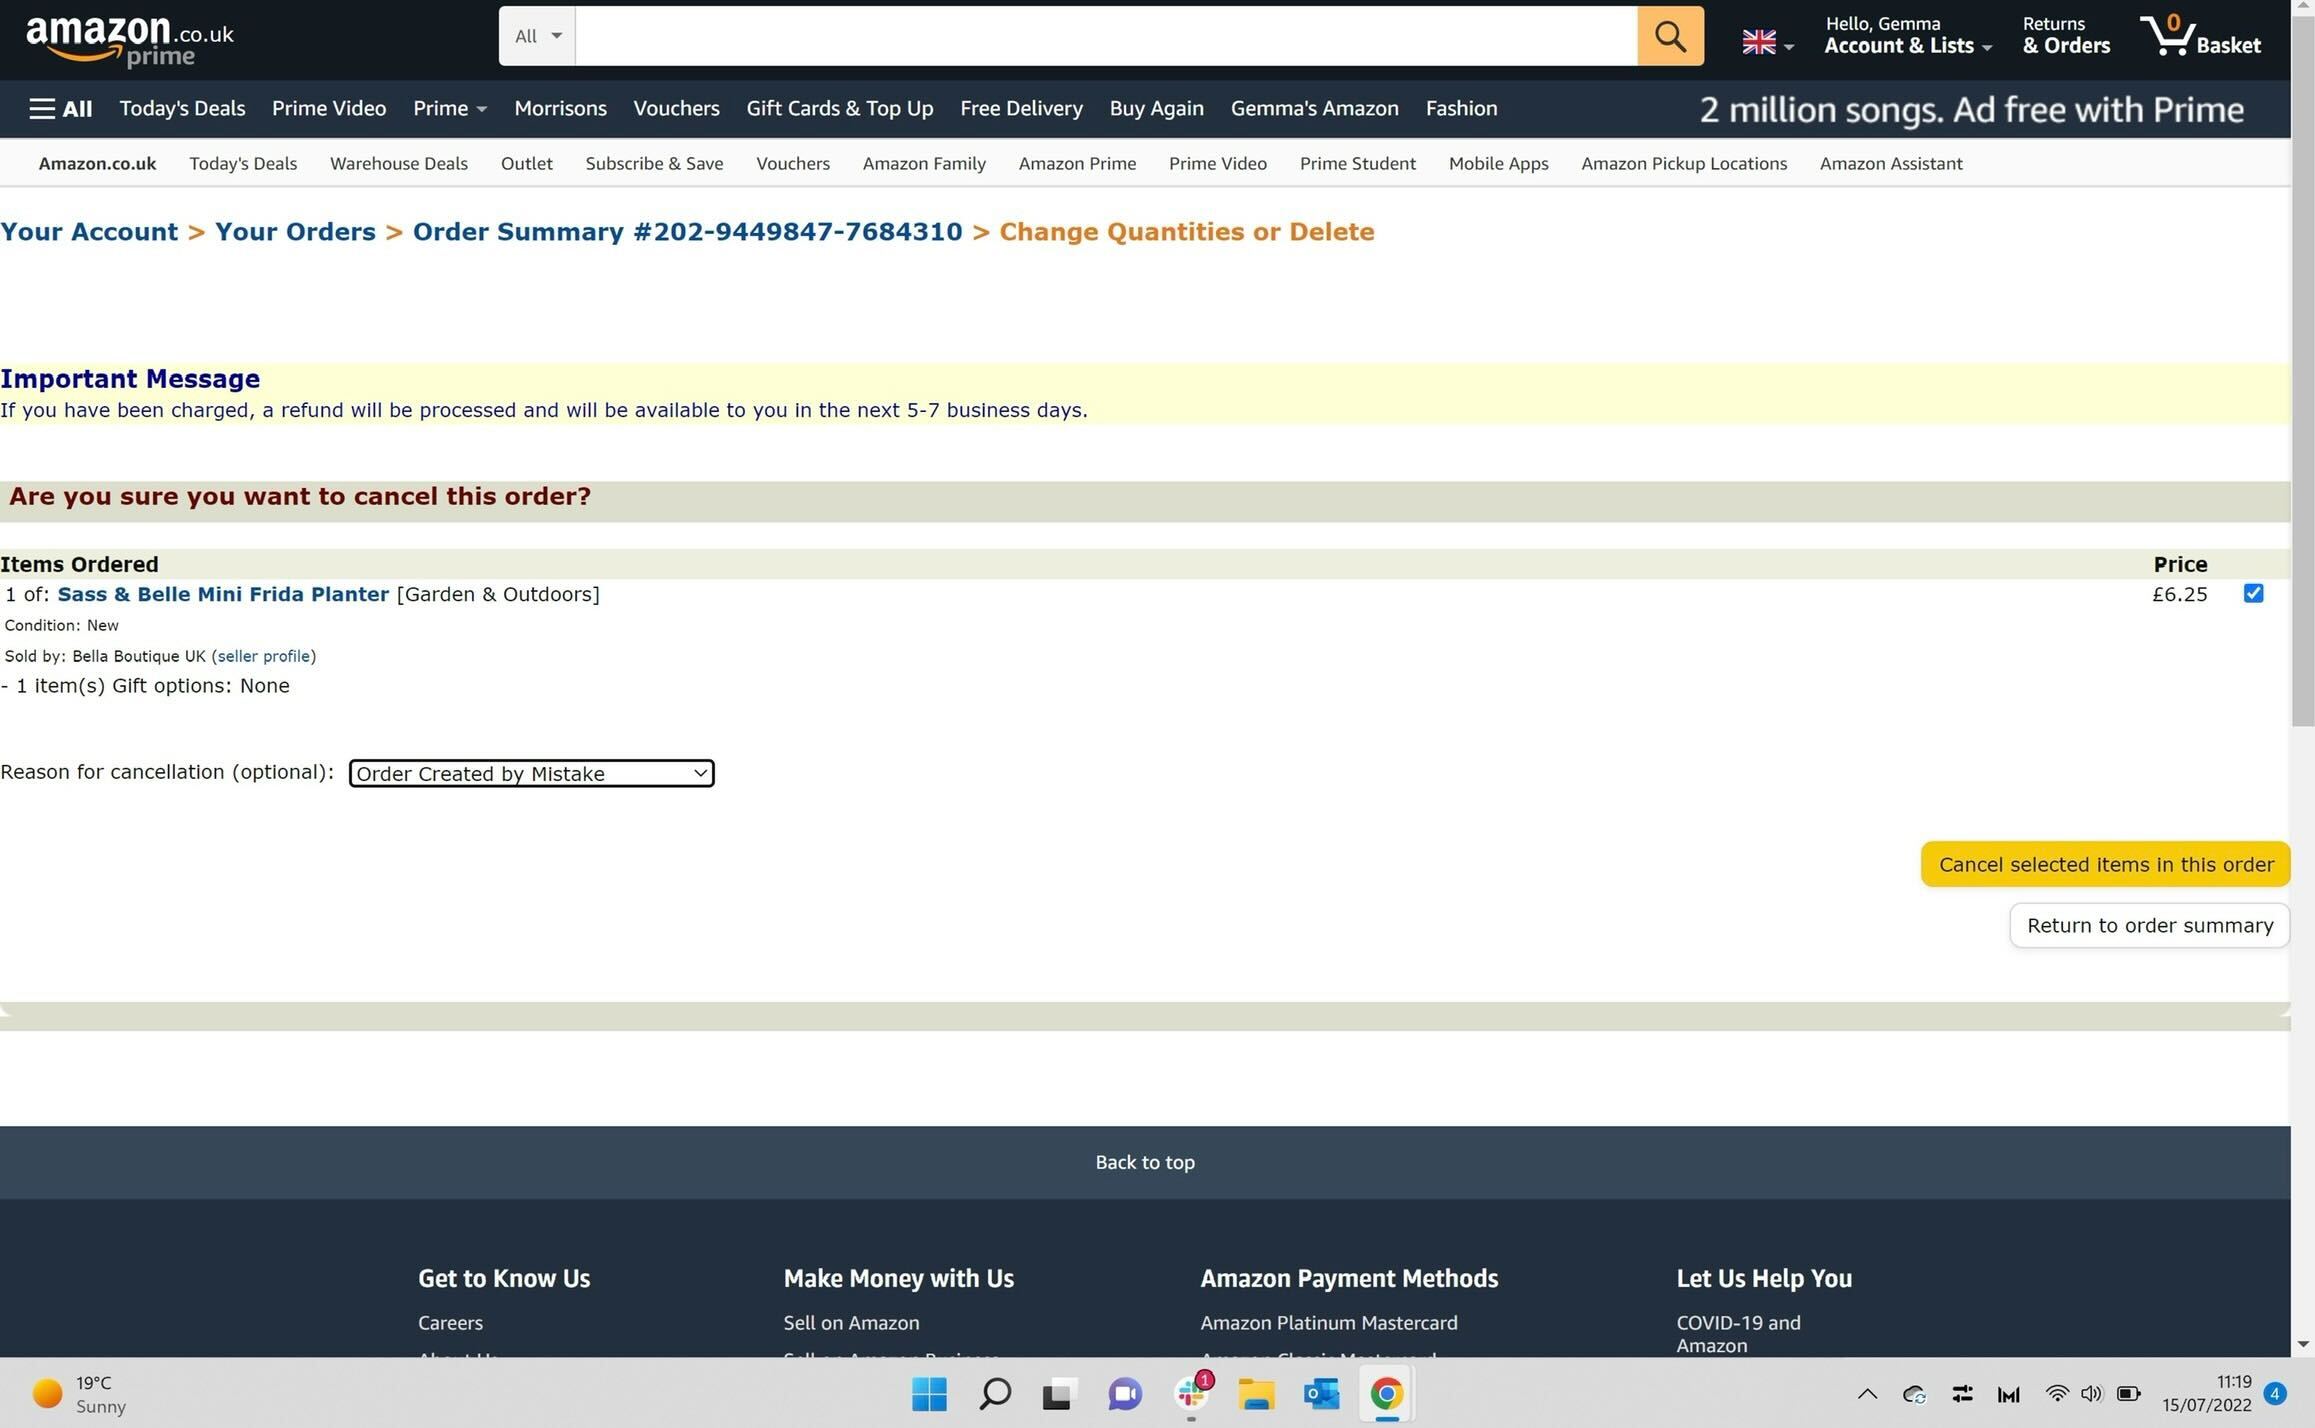
Task: Click the volume speaker tray icon
Action: click(x=2091, y=1394)
